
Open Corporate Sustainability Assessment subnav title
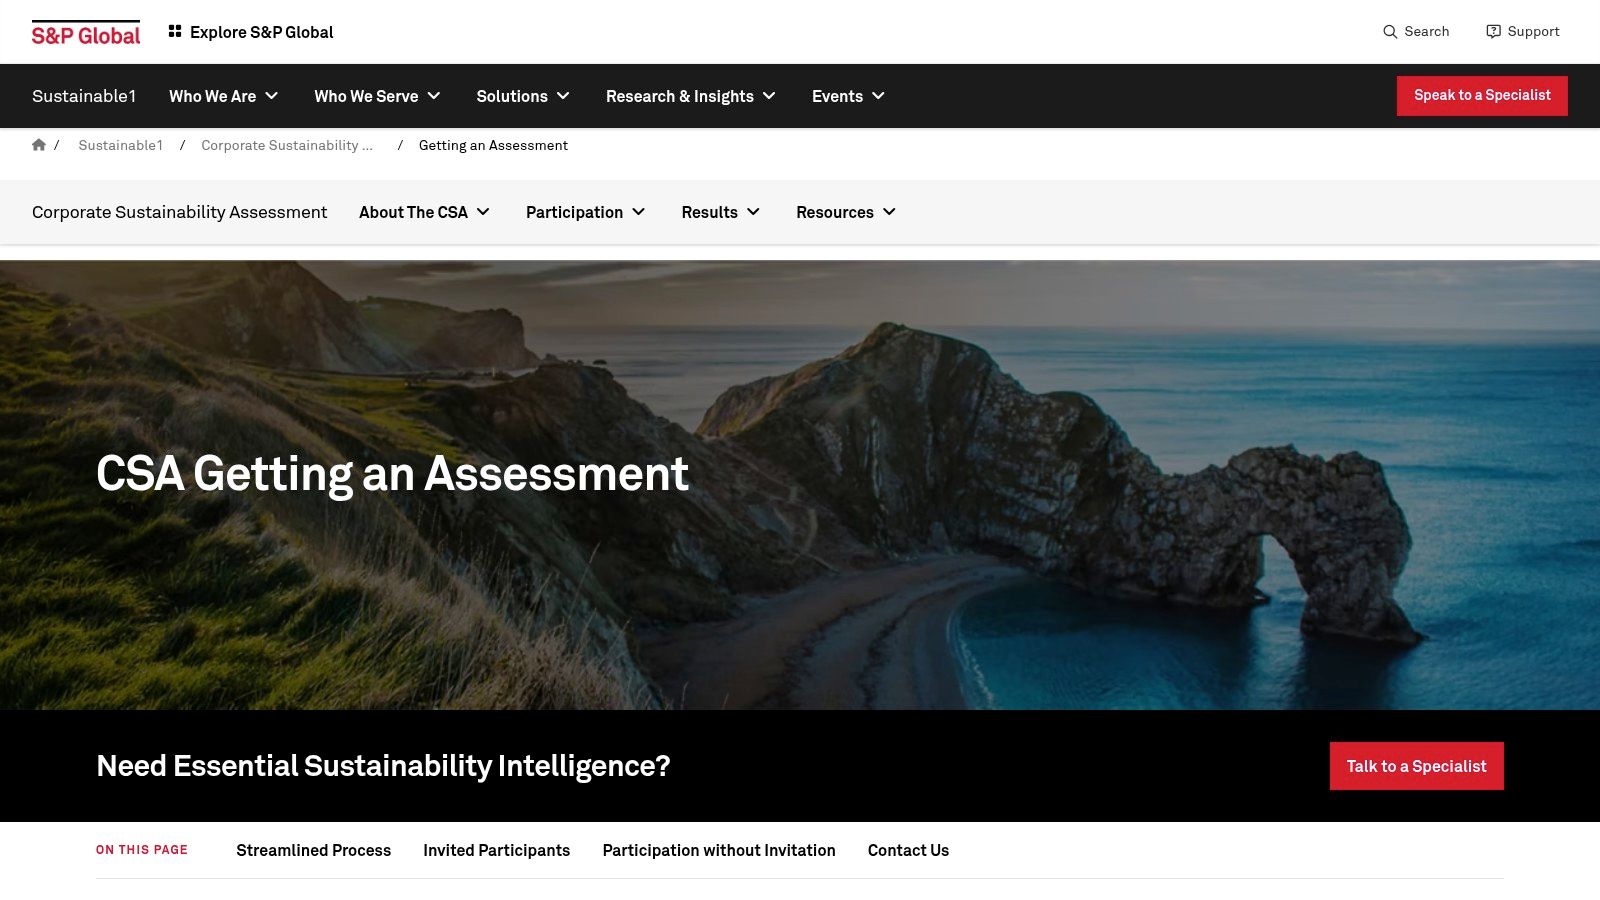(x=179, y=212)
